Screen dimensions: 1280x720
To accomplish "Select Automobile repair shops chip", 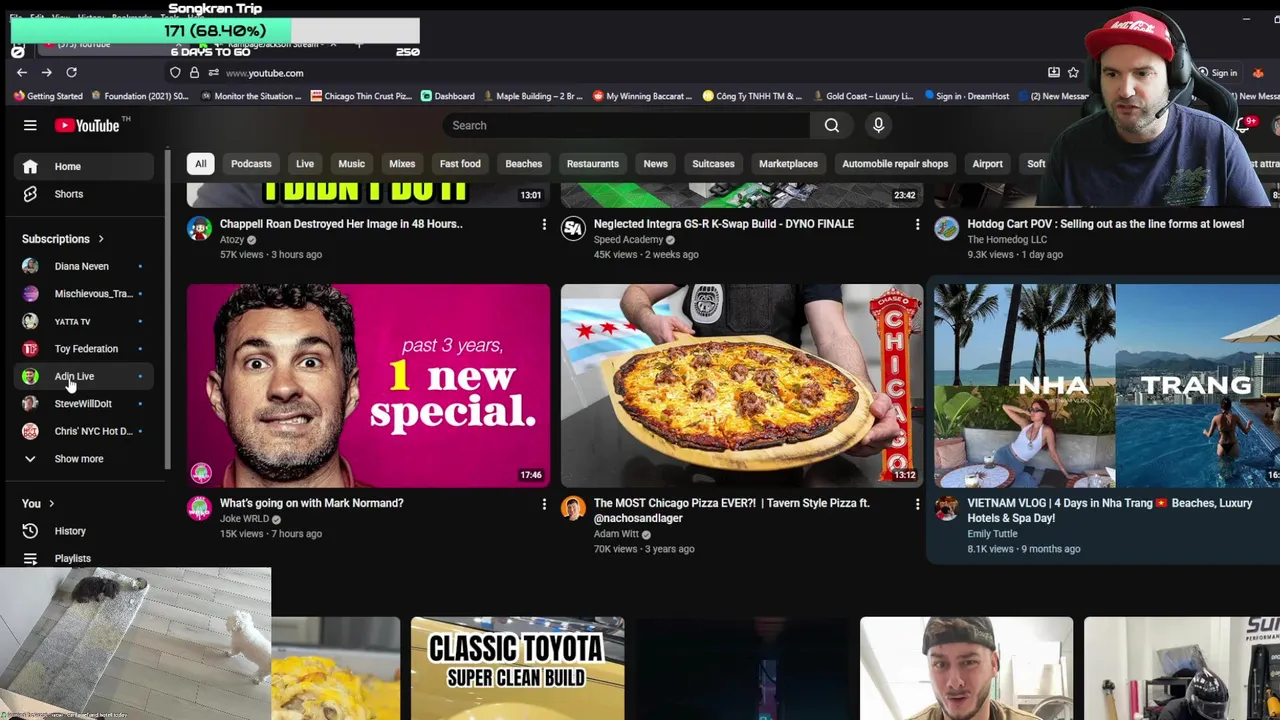I will click(x=895, y=164).
